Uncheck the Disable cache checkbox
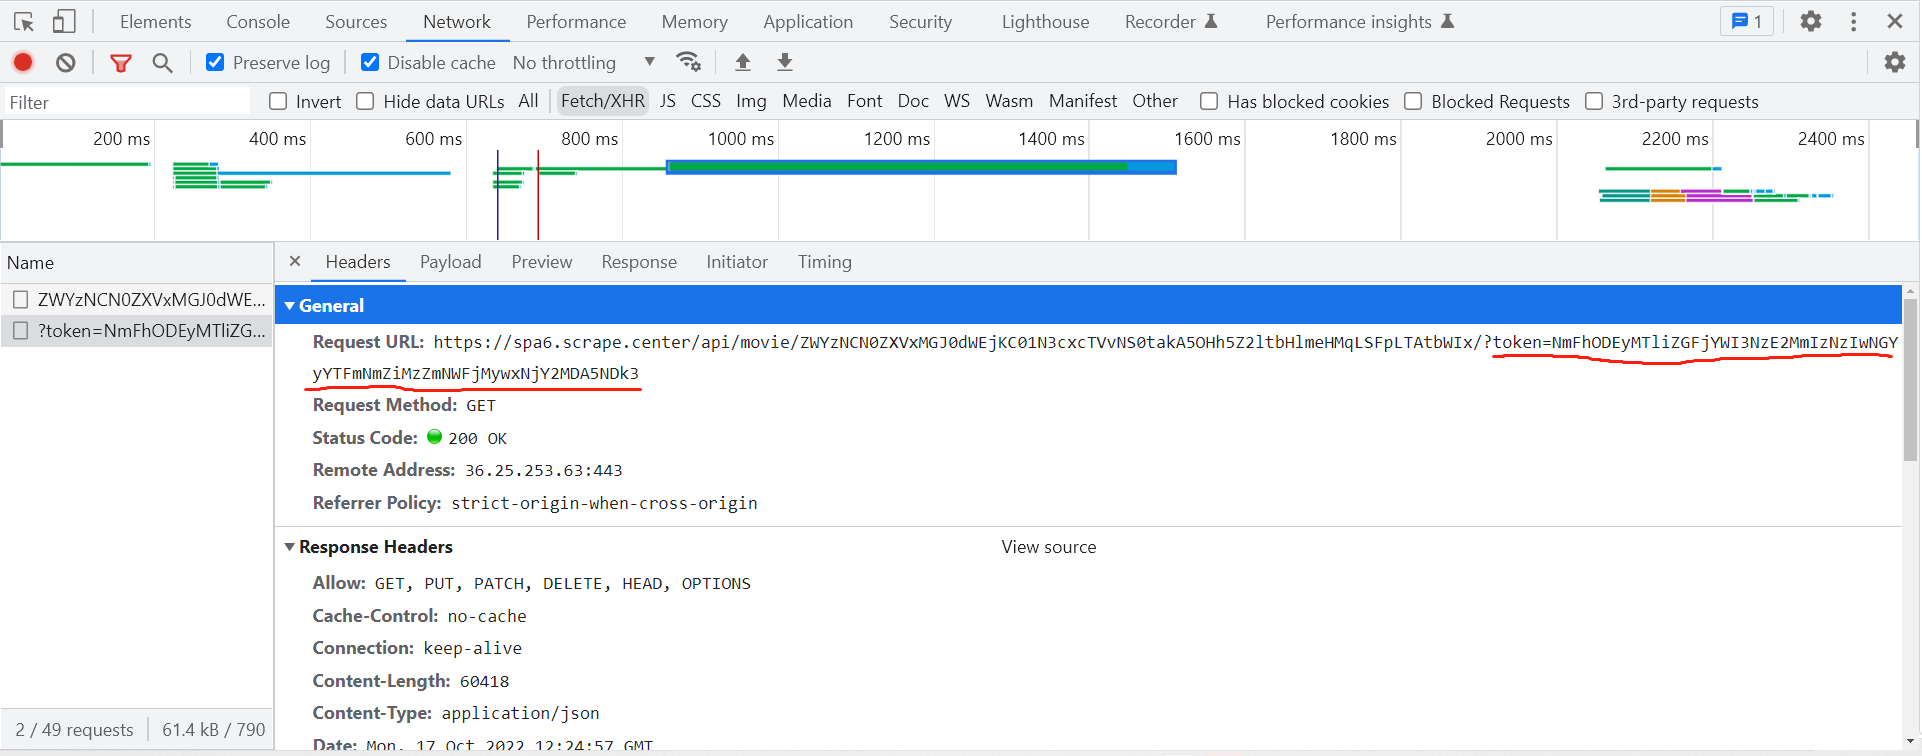Image resolution: width=1922 pixels, height=756 pixels. tap(370, 62)
